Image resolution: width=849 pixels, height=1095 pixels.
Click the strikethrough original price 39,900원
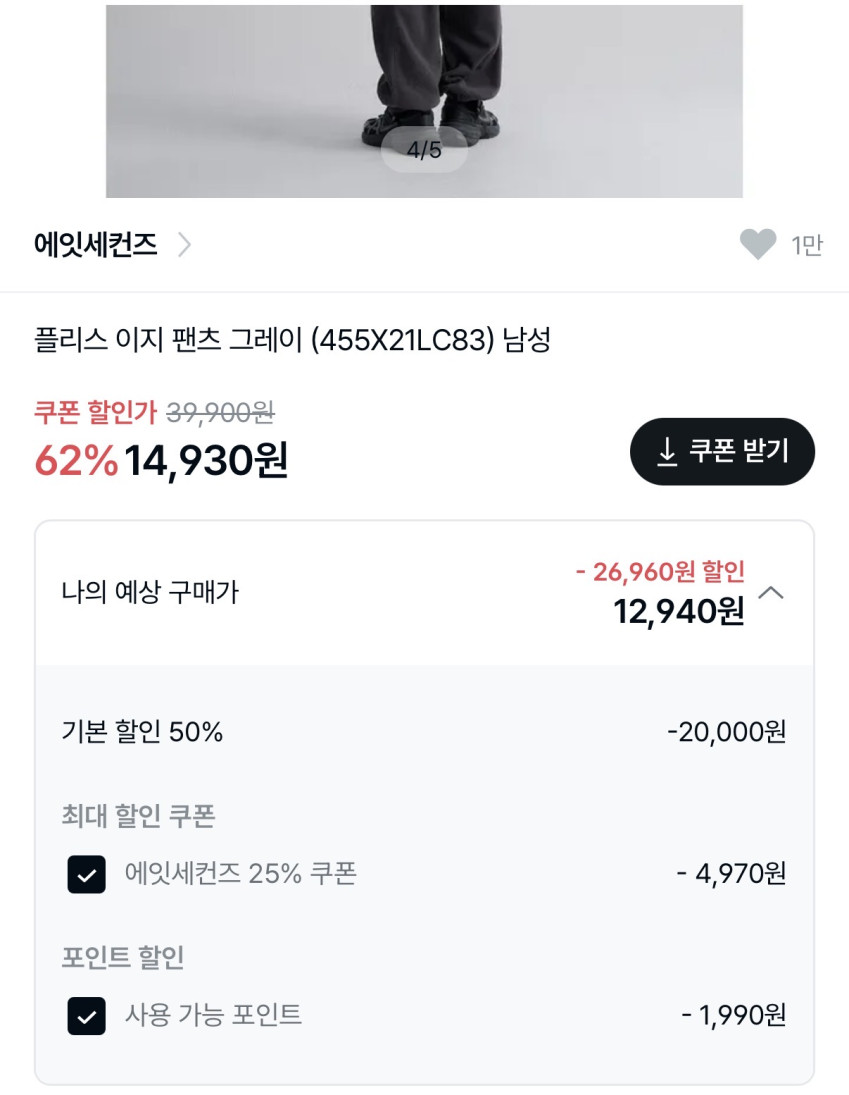click(220, 411)
